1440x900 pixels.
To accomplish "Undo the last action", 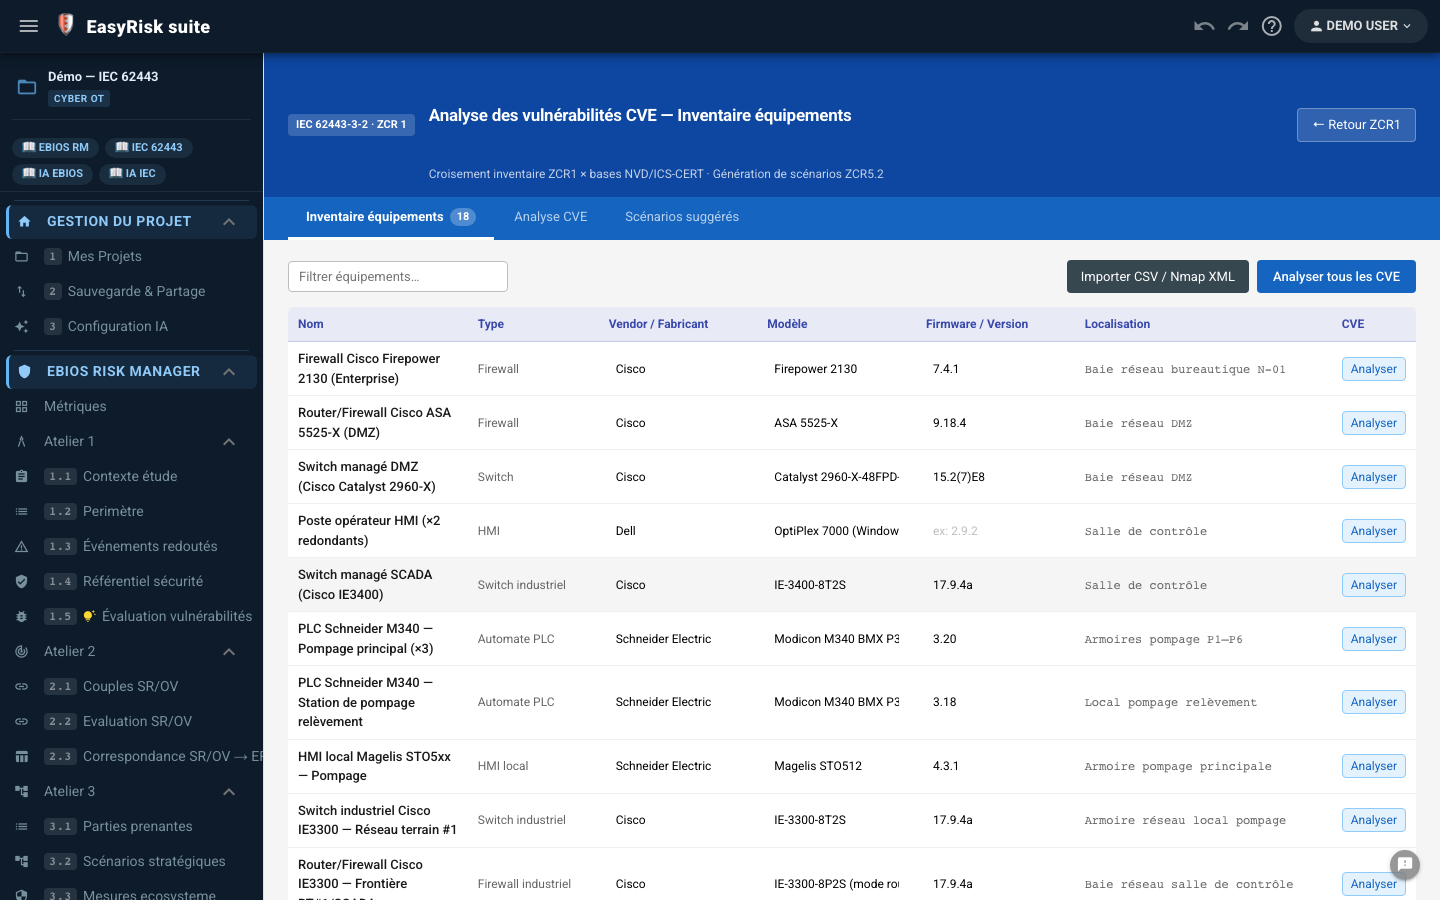I will pos(1204,26).
